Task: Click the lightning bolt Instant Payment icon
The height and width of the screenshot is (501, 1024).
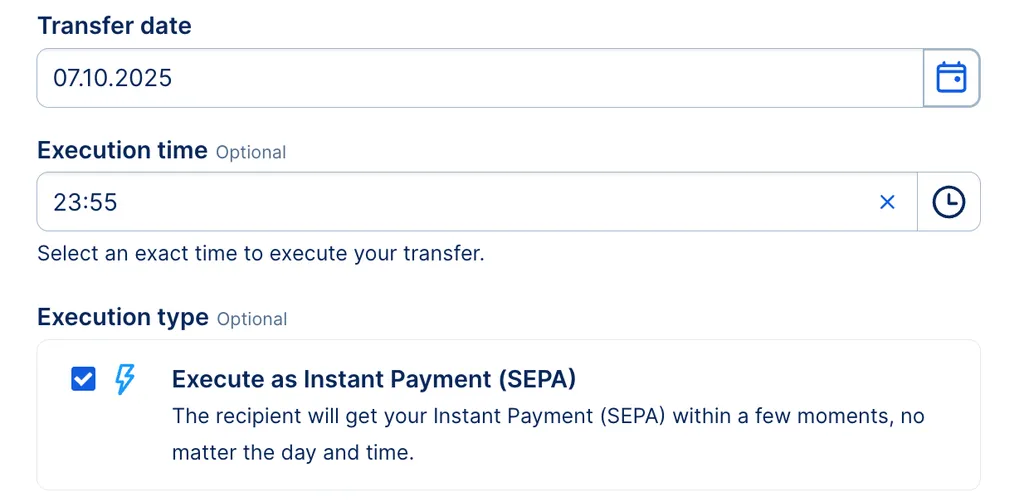Action: tap(124, 379)
